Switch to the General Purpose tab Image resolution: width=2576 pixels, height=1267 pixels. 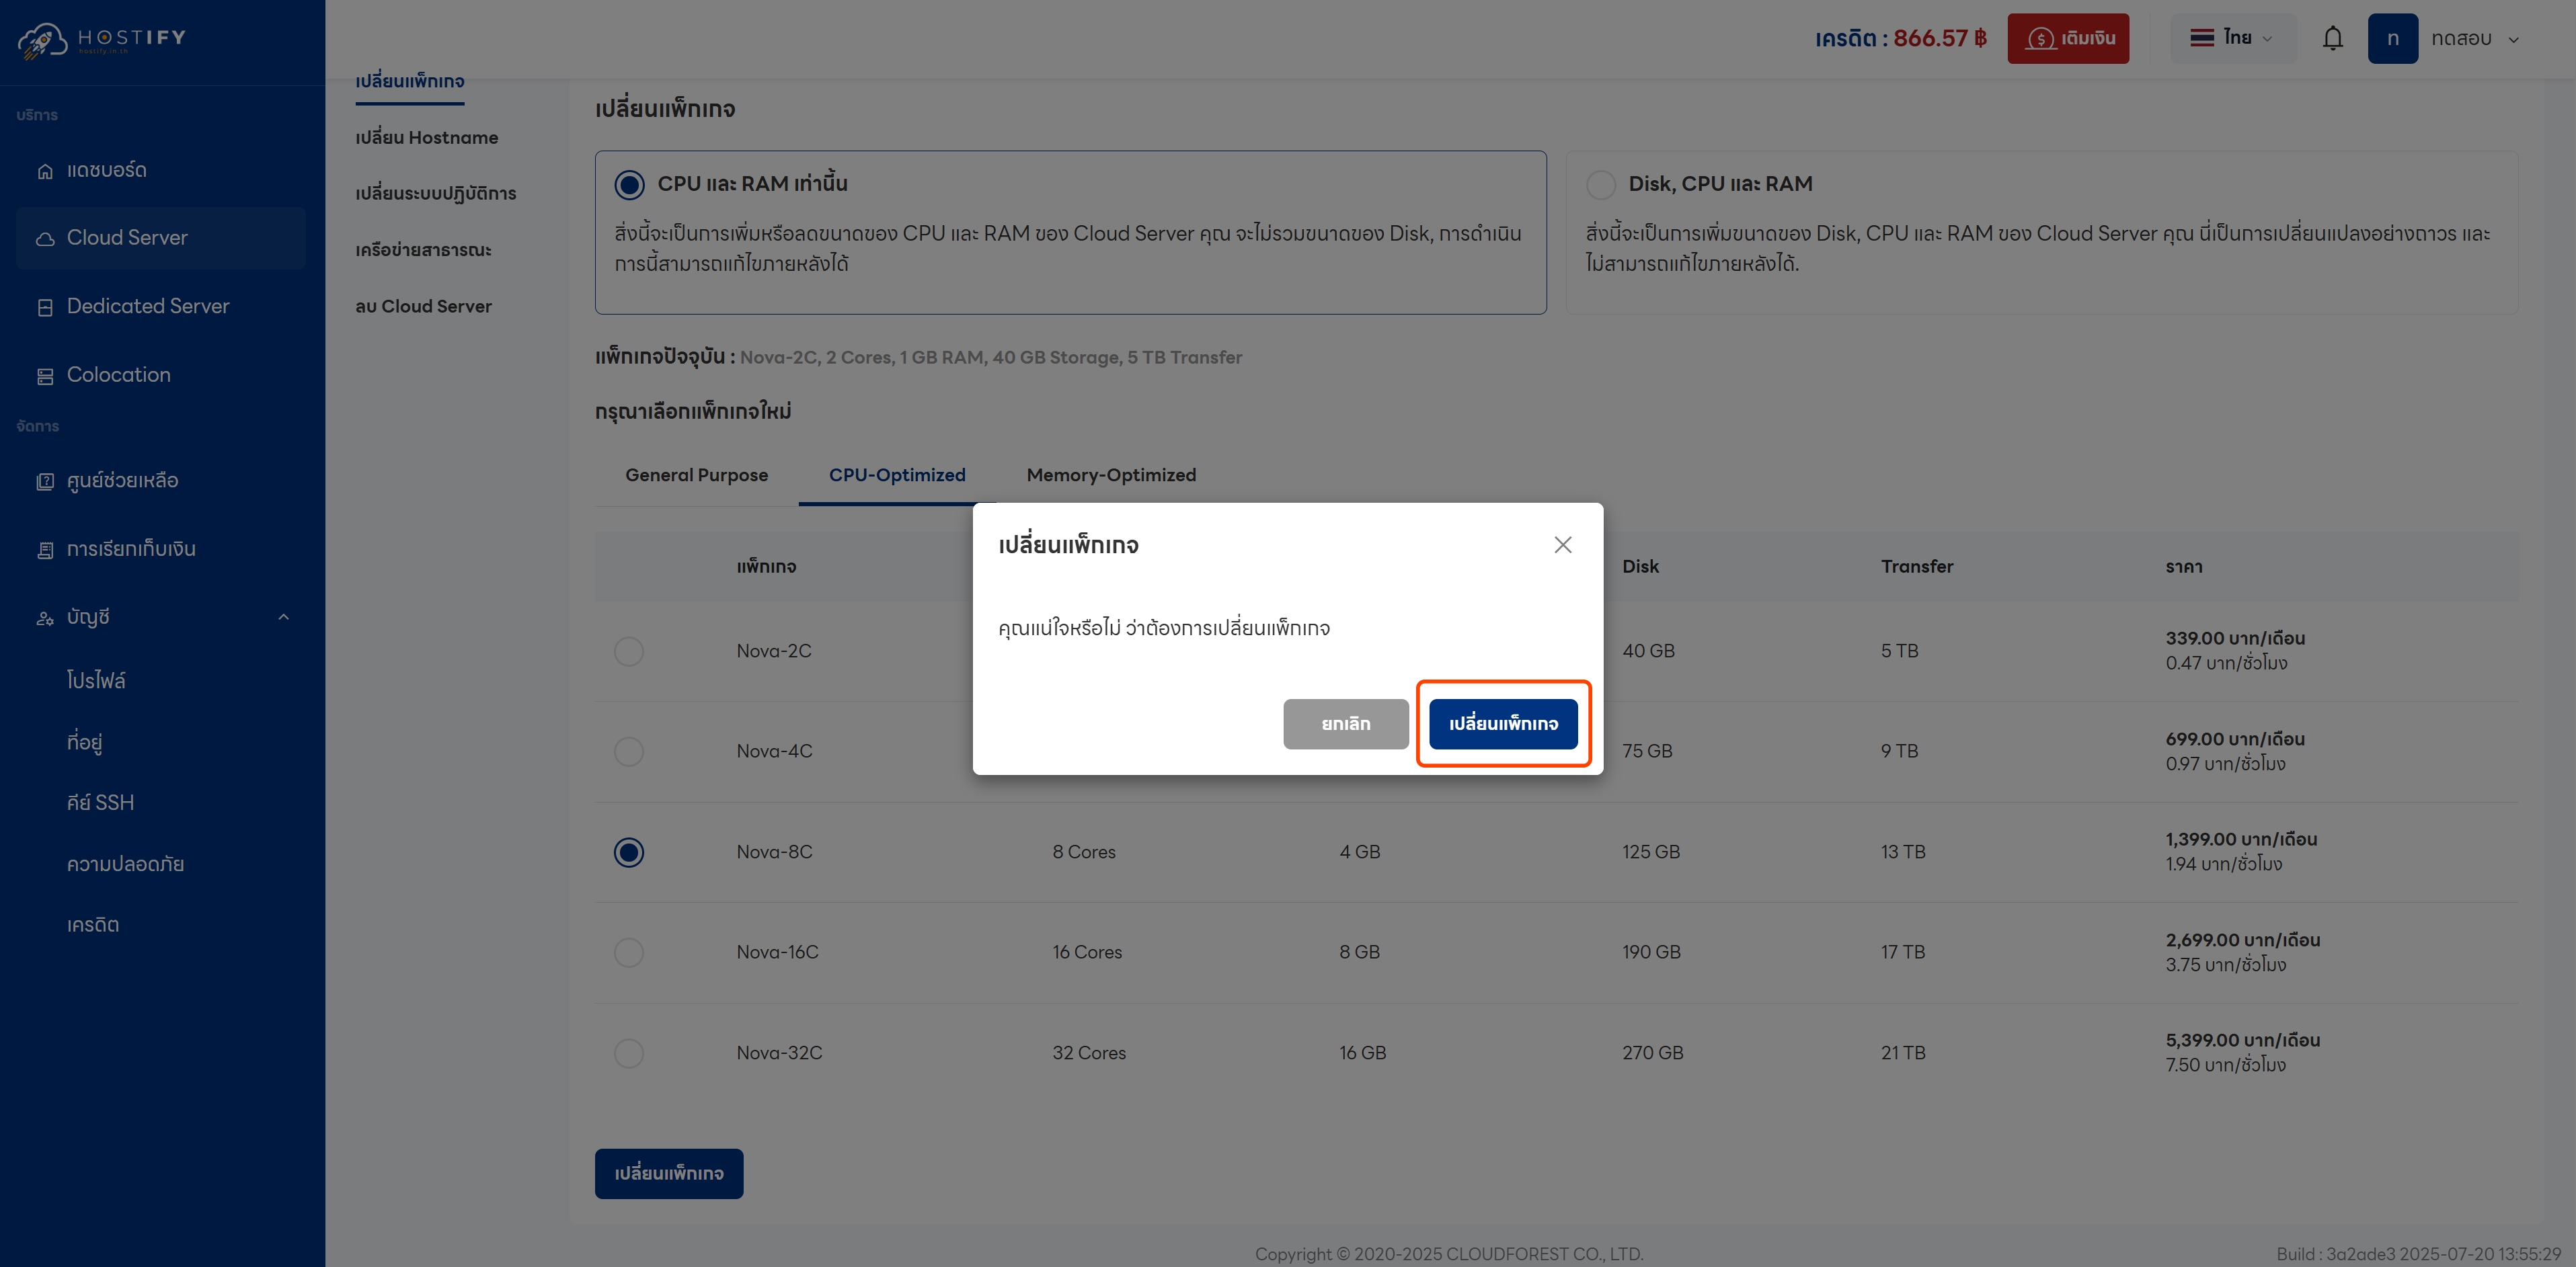coord(696,475)
